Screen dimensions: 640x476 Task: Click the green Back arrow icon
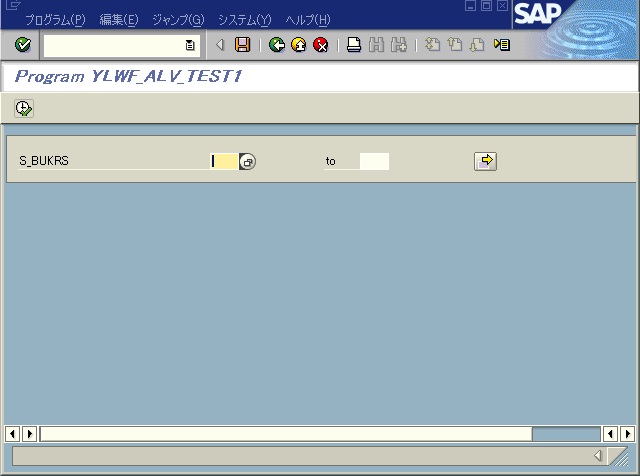(277, 45)
